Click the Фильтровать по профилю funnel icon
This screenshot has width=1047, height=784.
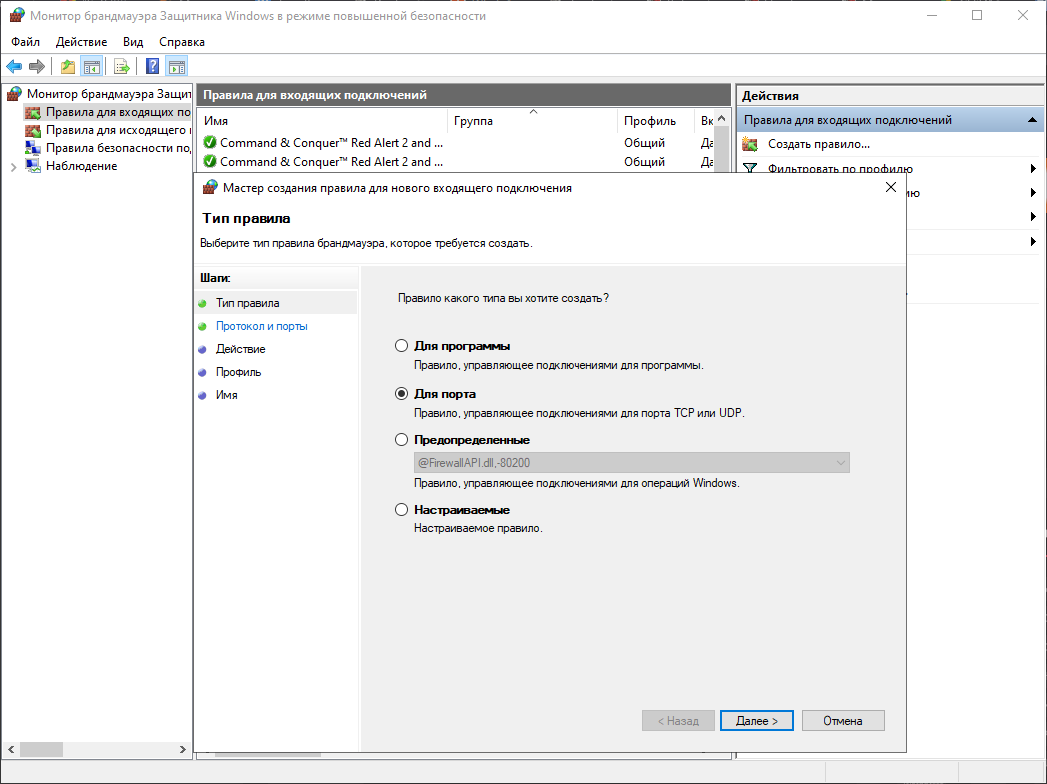(x=750, y=169)
